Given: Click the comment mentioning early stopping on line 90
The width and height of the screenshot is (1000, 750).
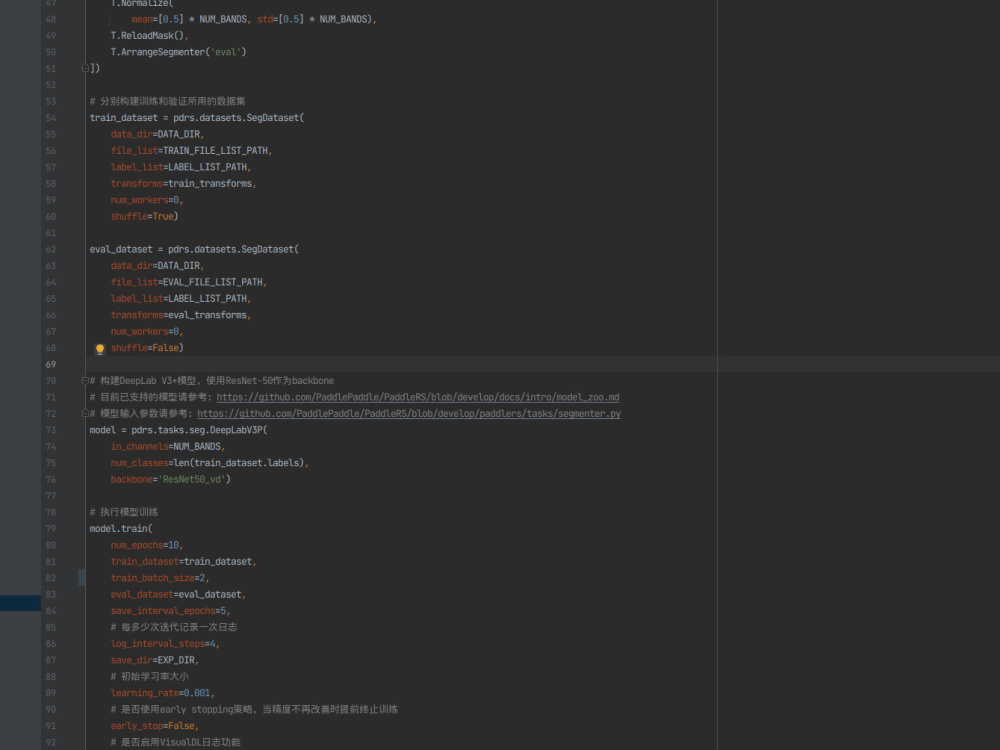Looking at the screenshot, I should [x=254, y=709].
